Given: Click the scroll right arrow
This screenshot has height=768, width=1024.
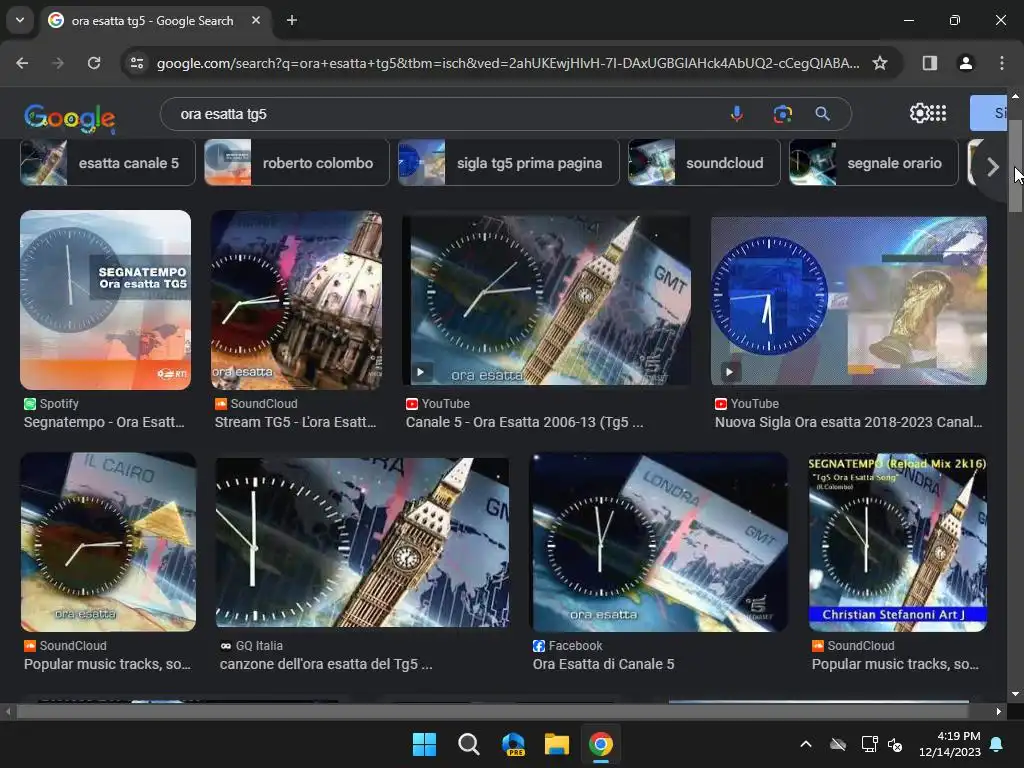Looking at the screenshot, I should click(999, 711).
